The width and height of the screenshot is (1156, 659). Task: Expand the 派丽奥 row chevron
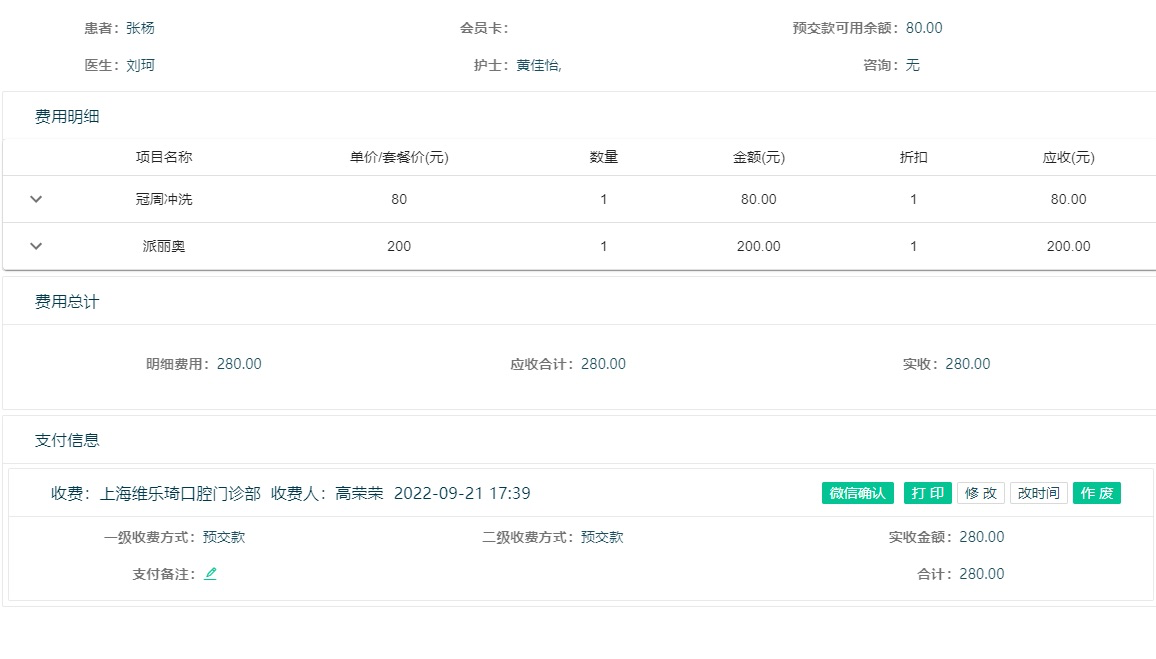tap(36, 246)
